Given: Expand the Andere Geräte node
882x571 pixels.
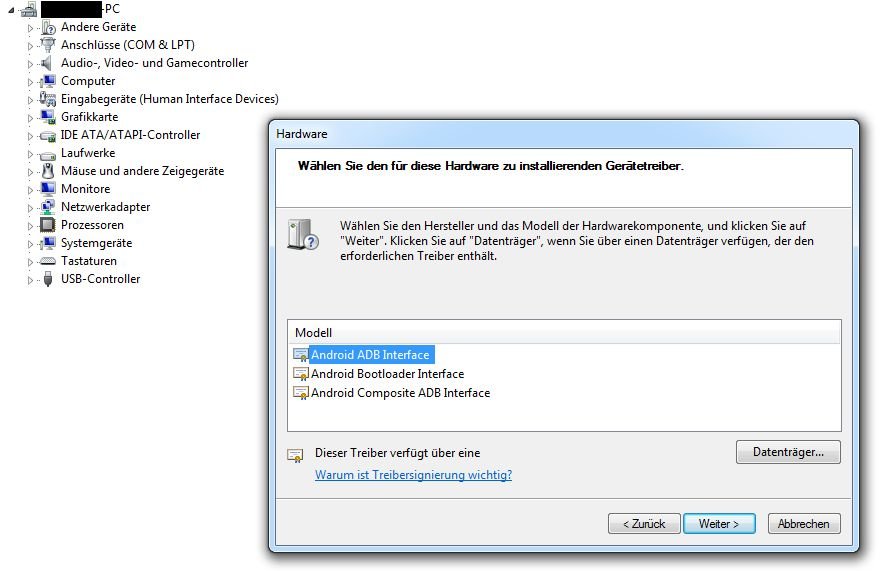Looking at the screenshot, I should pyautogui.click(x=30, y=28).
